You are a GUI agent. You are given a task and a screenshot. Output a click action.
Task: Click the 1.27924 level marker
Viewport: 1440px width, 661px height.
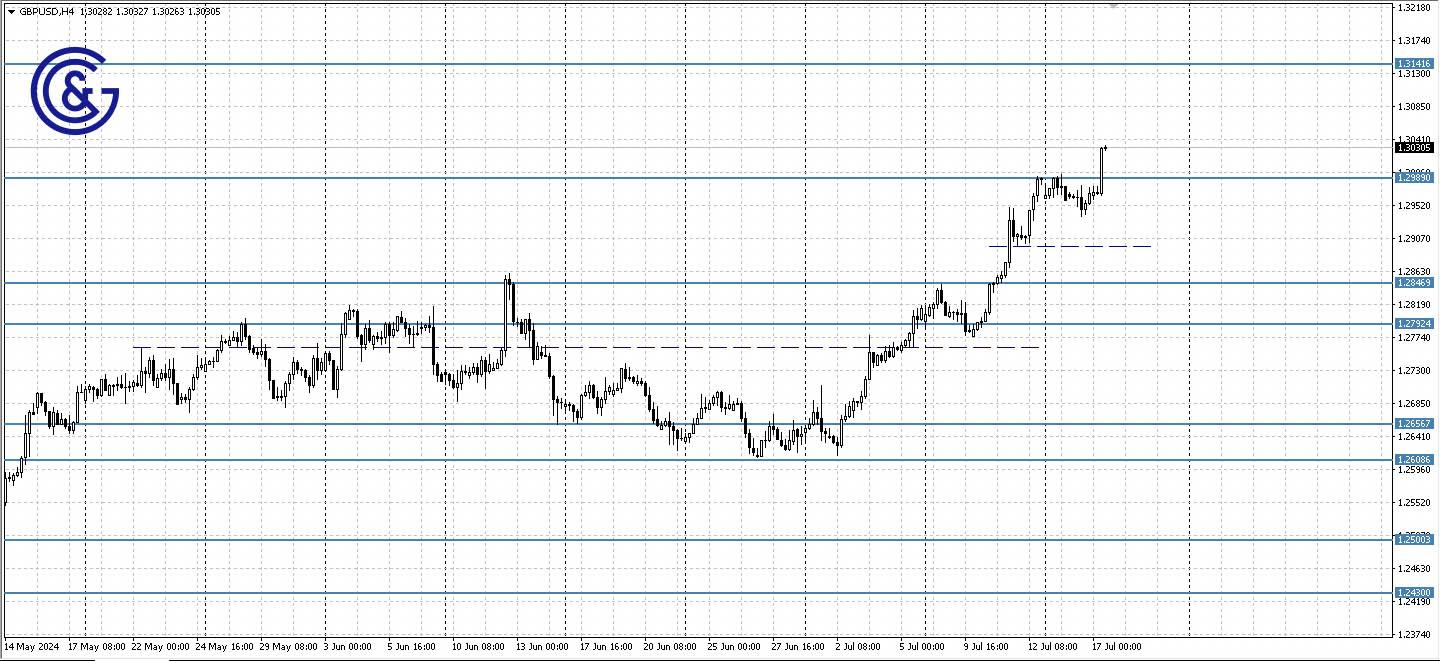pos(1414,323)
